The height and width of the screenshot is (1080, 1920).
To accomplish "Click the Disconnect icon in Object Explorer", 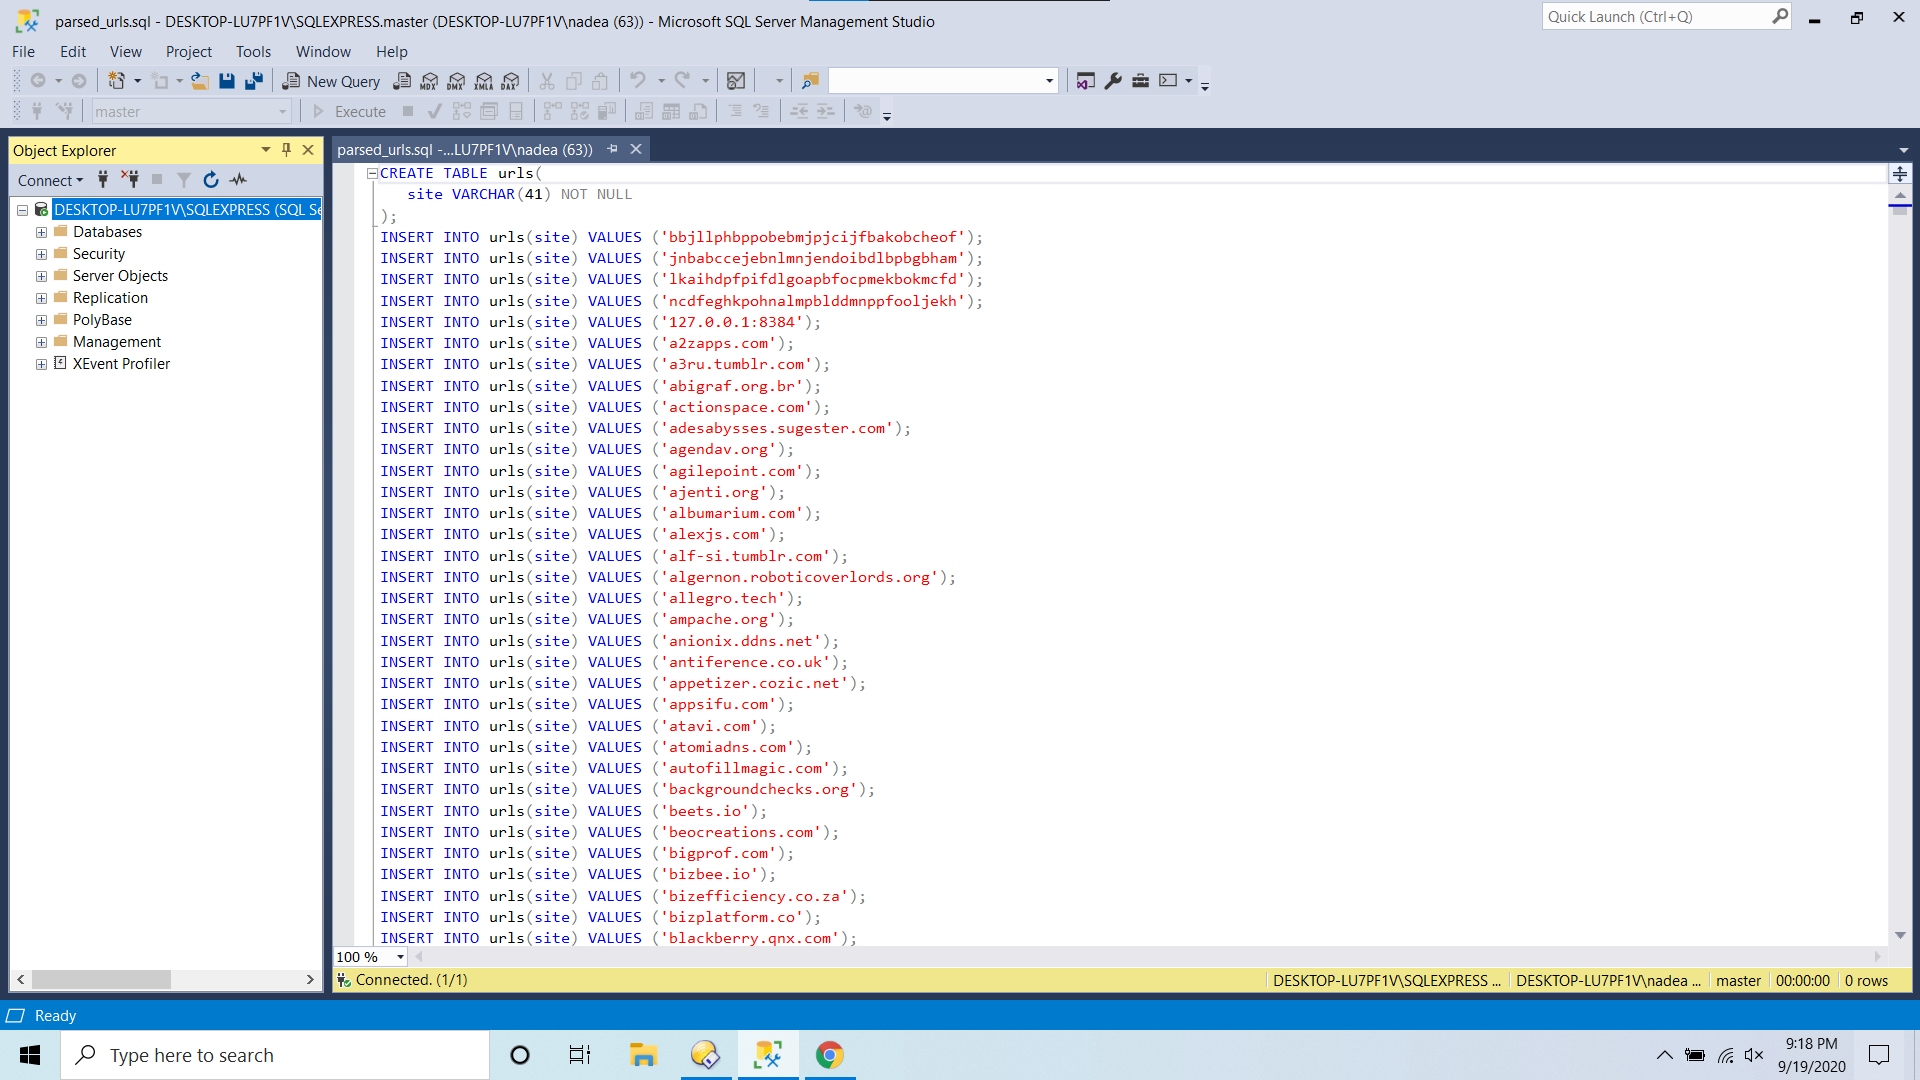I will pos(130,180).
